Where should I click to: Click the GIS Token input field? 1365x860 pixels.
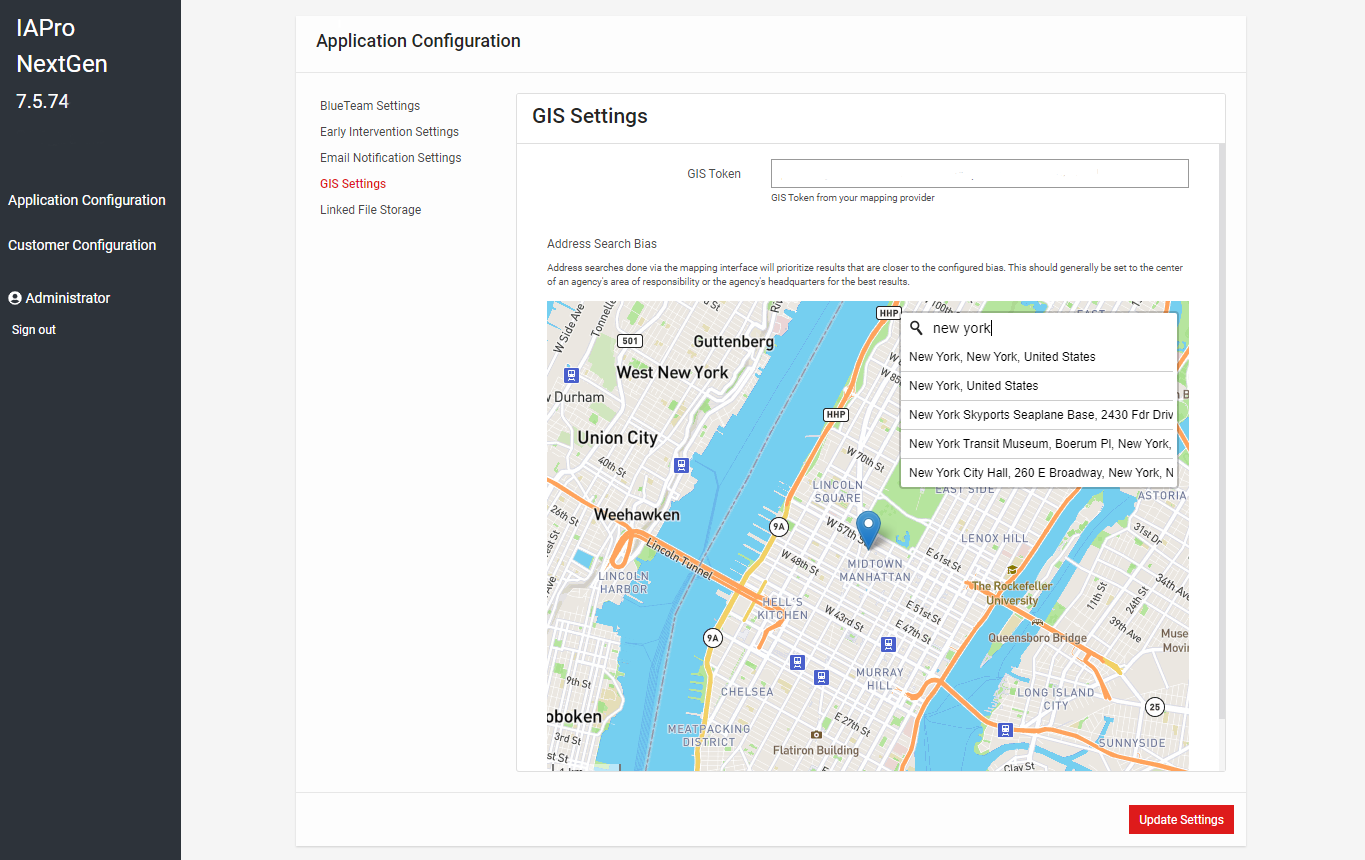pos(979,173)
